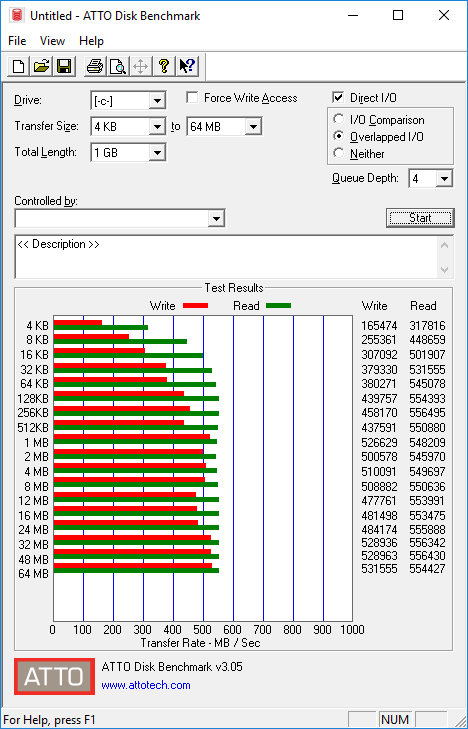Click into the Description text field

(x=227, y=257)
